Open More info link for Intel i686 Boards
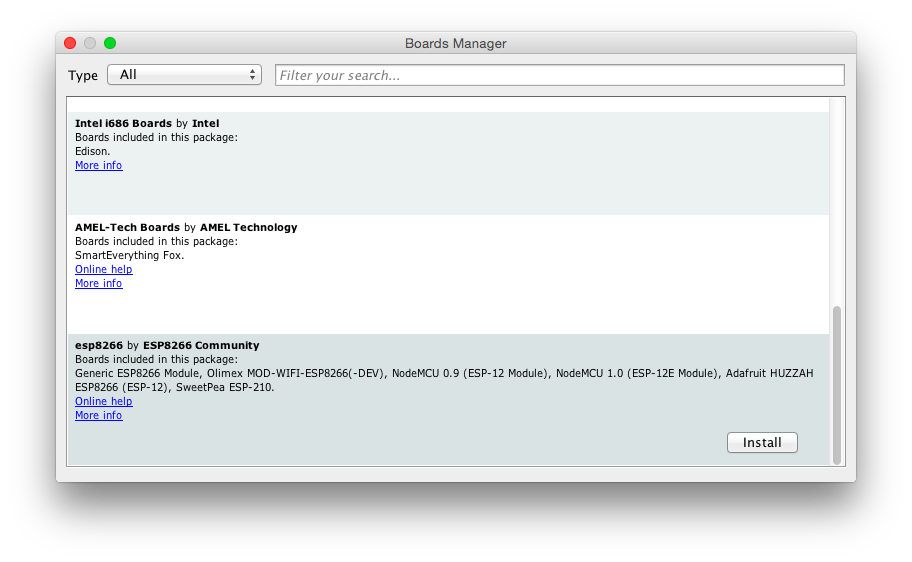 point(98,165)
